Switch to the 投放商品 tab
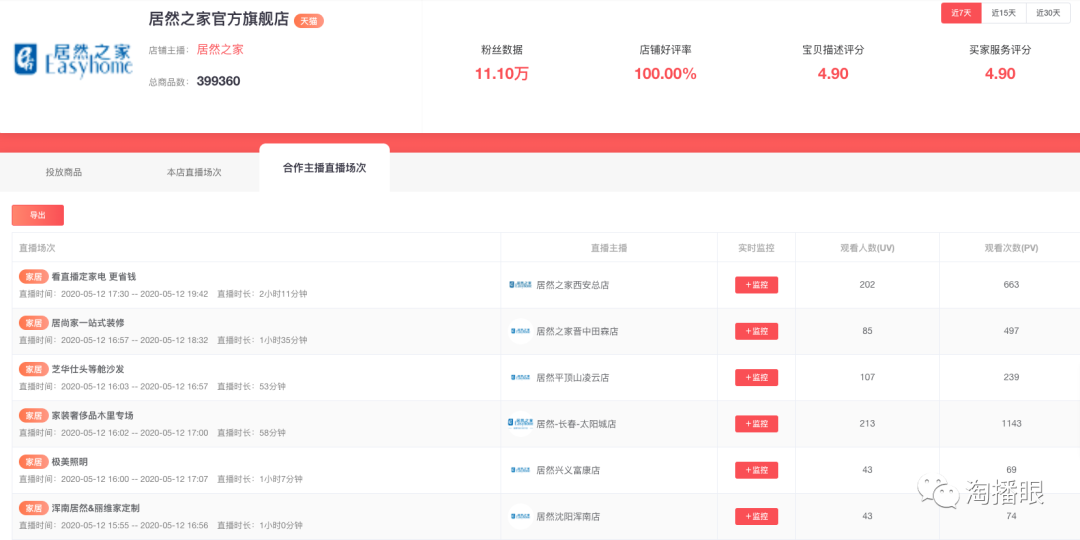Screen dimensions: 1080x540 (63, 172)
